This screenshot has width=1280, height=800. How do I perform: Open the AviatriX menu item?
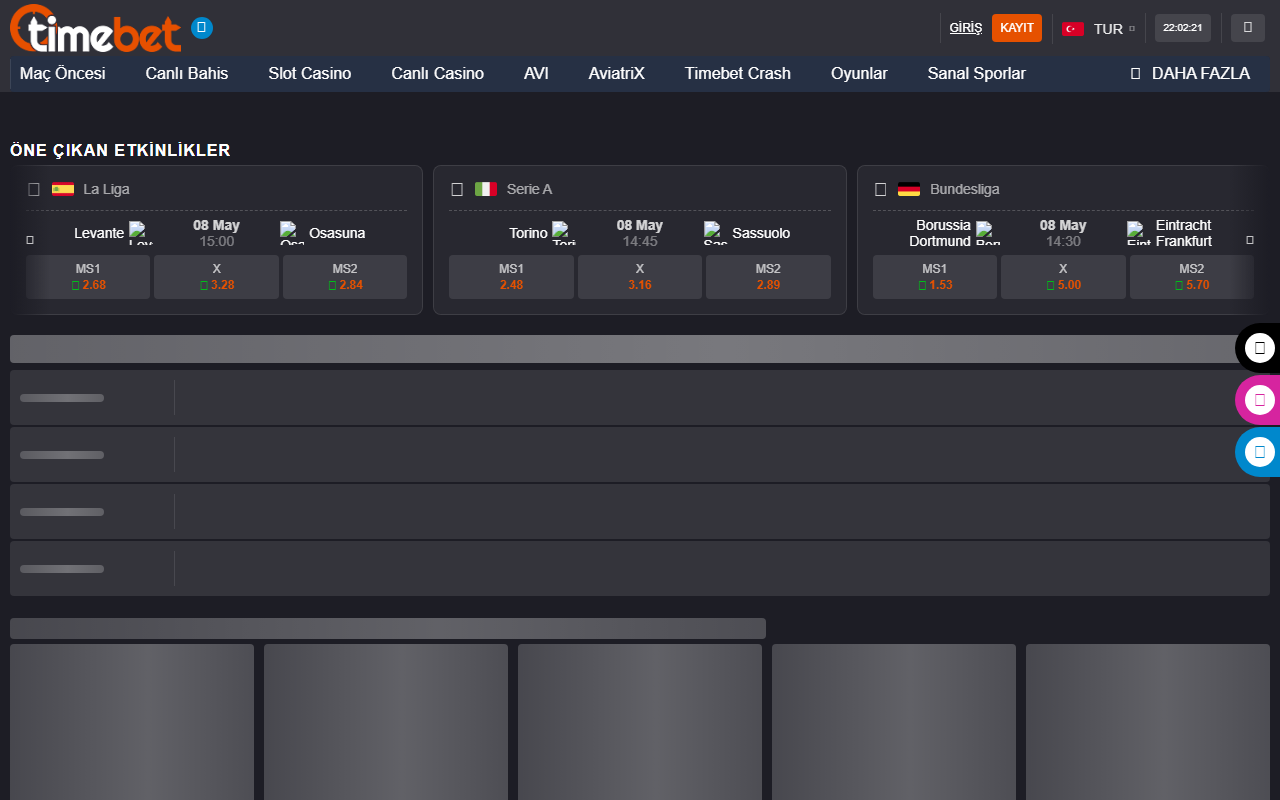click(x=617, y=73)
